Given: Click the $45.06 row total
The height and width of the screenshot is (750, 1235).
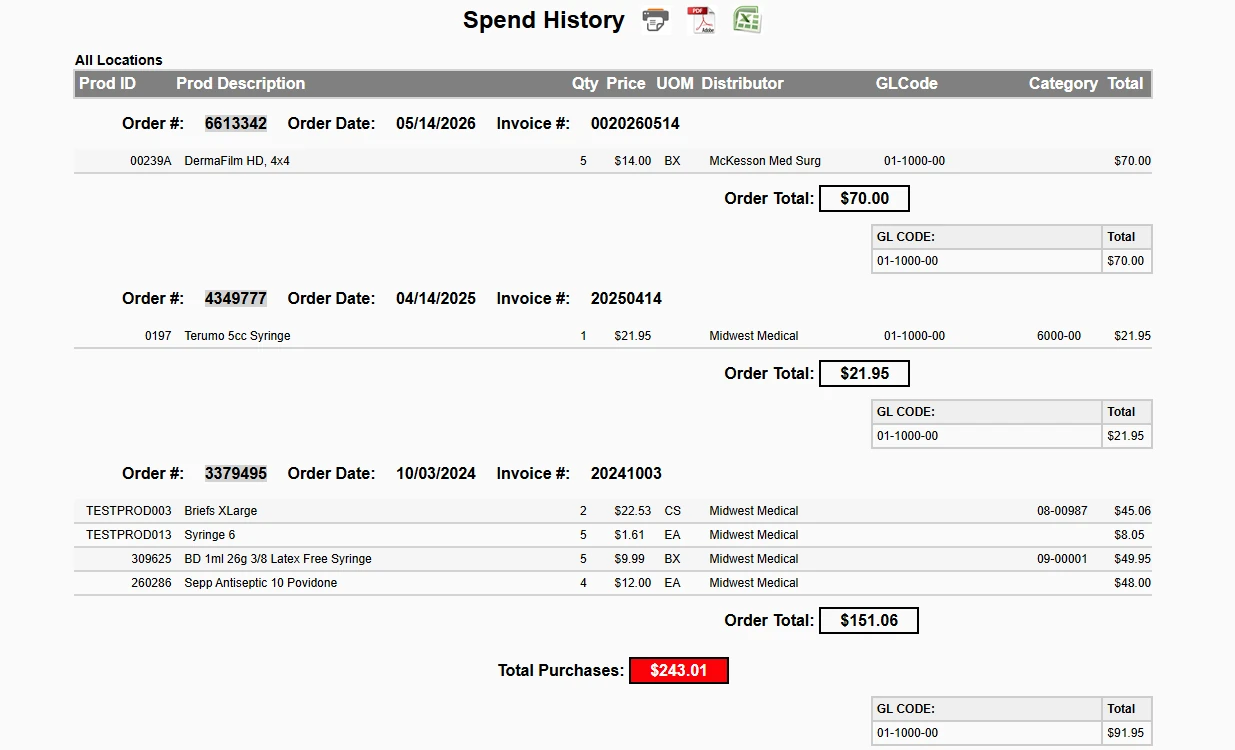Looking at the screenshot, I should [x=1132, y=510].
